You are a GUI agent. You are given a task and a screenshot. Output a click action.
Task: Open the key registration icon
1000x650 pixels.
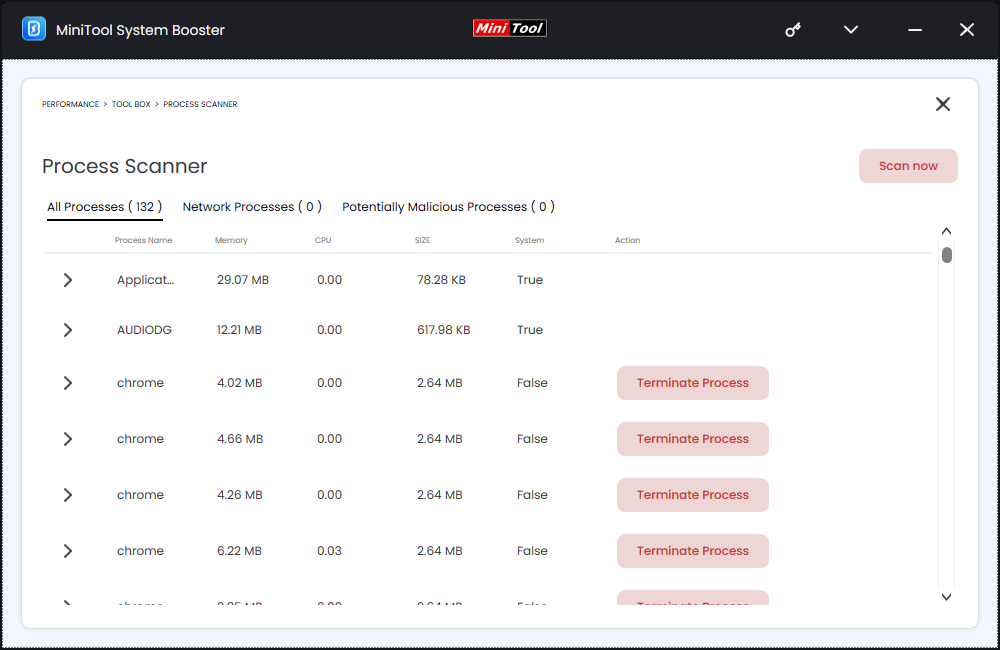pos(793,29)
